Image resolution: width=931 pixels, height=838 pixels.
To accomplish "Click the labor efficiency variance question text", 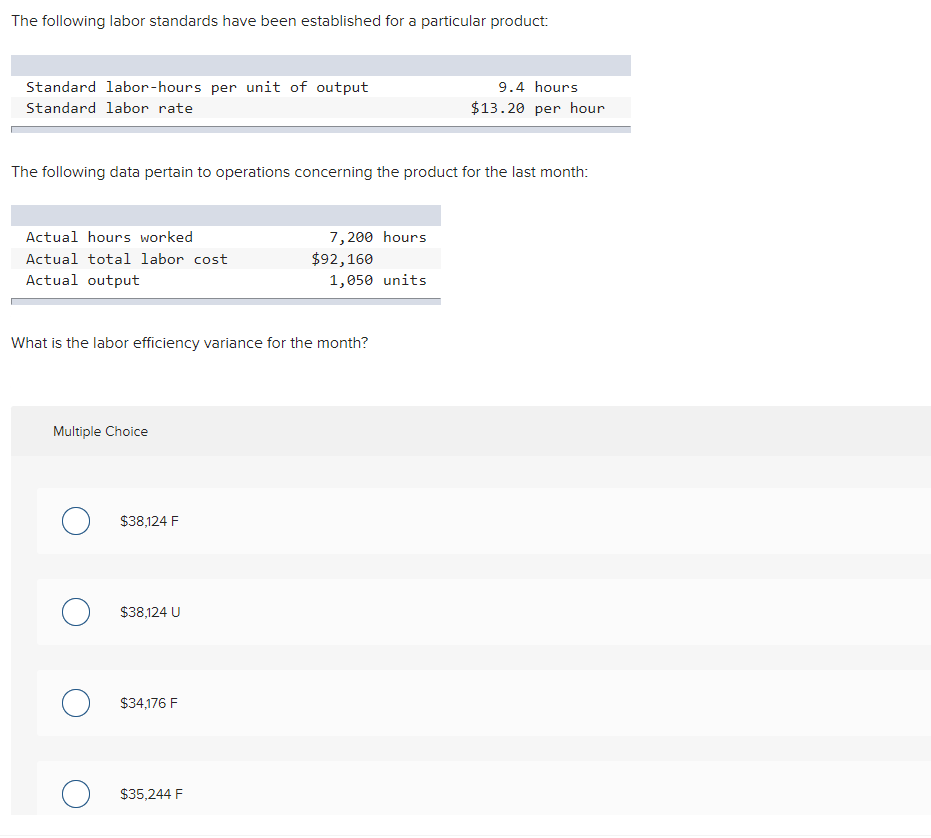I will pyautogui.click(x=189, y=343).
